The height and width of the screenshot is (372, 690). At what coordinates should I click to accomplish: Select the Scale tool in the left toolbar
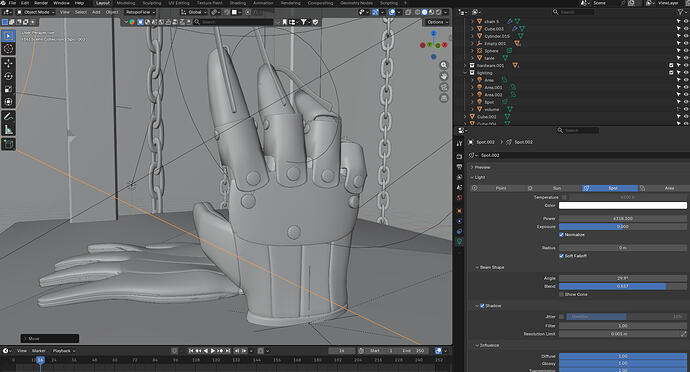(8, 89)
